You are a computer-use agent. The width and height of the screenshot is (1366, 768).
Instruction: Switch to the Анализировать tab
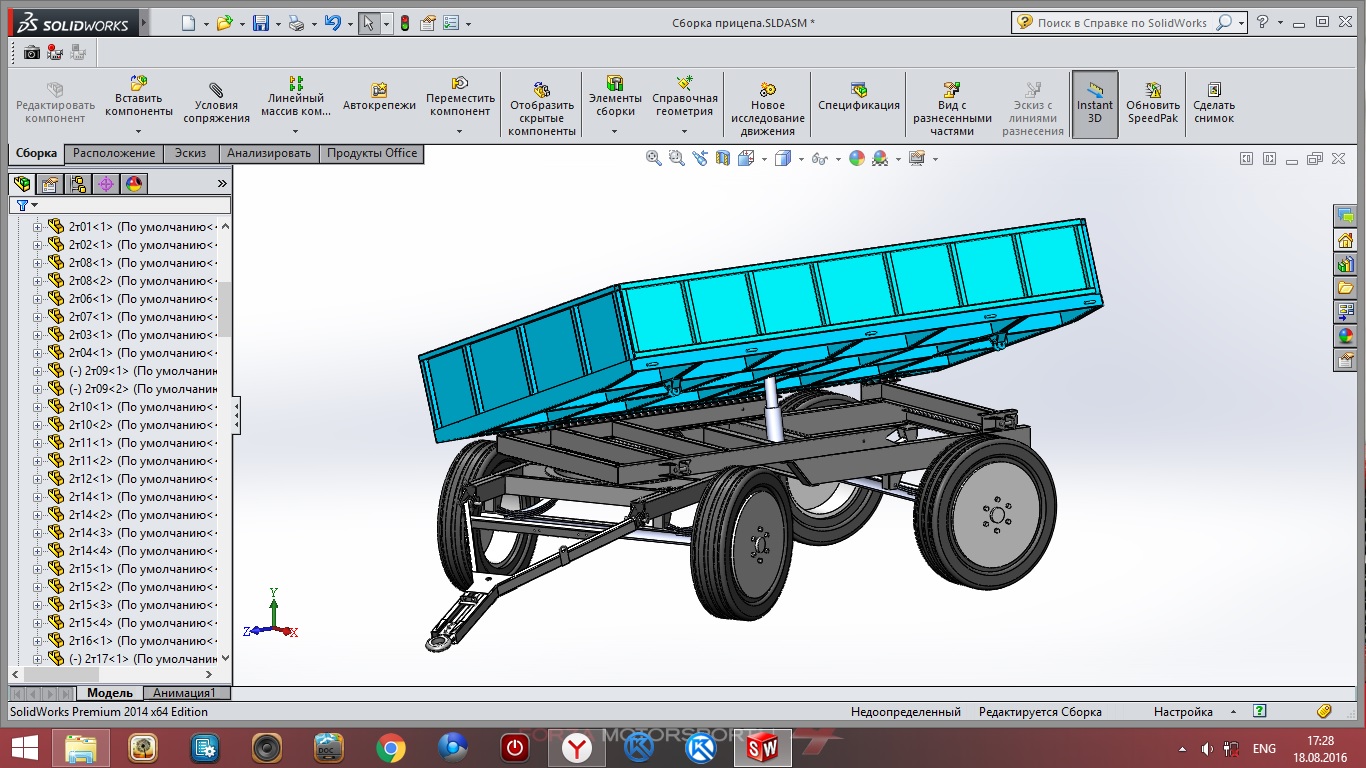268,153
